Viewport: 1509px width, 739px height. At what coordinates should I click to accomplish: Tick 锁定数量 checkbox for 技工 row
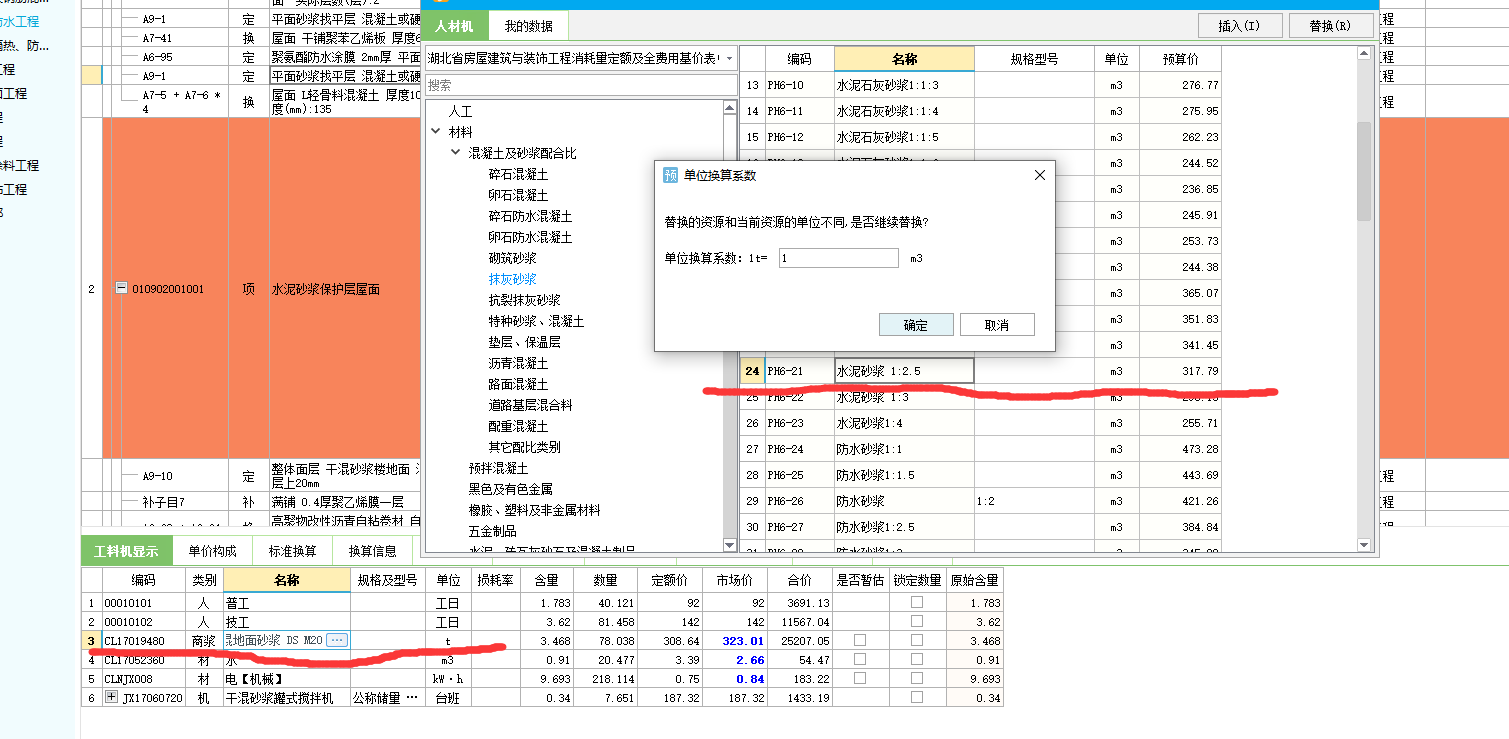coord(917,622)
